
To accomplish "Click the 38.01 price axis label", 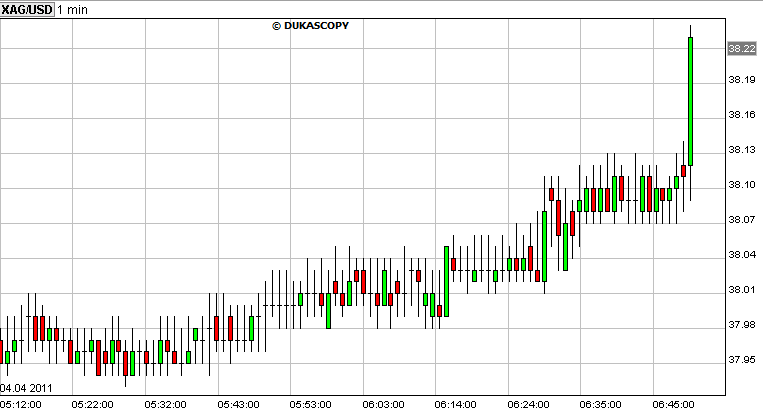I will 742,289.
